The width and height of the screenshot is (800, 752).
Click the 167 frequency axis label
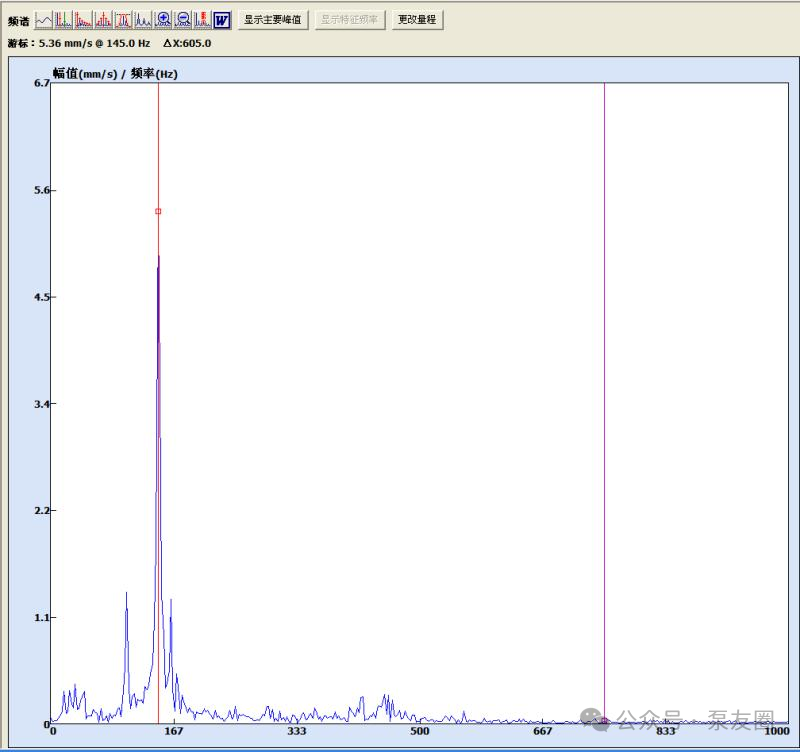[x=174, y=731]
